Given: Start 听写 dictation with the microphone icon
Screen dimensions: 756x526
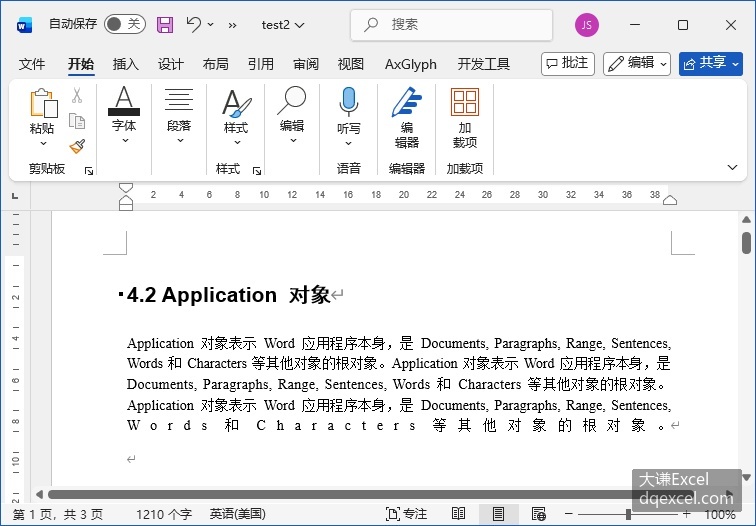Looking at the screenshot, I should [x=349, y=102].
